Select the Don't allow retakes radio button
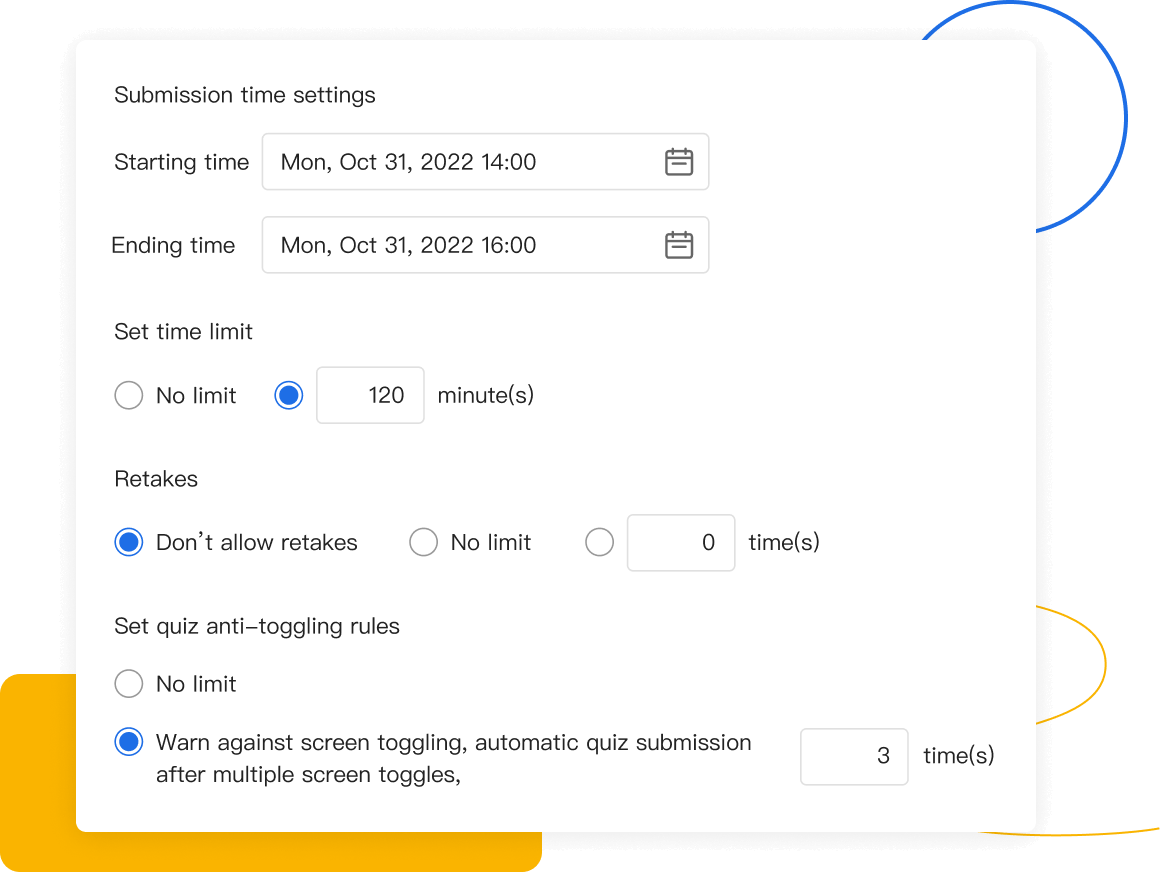The image size is (1165, 872). click(129, 543)
